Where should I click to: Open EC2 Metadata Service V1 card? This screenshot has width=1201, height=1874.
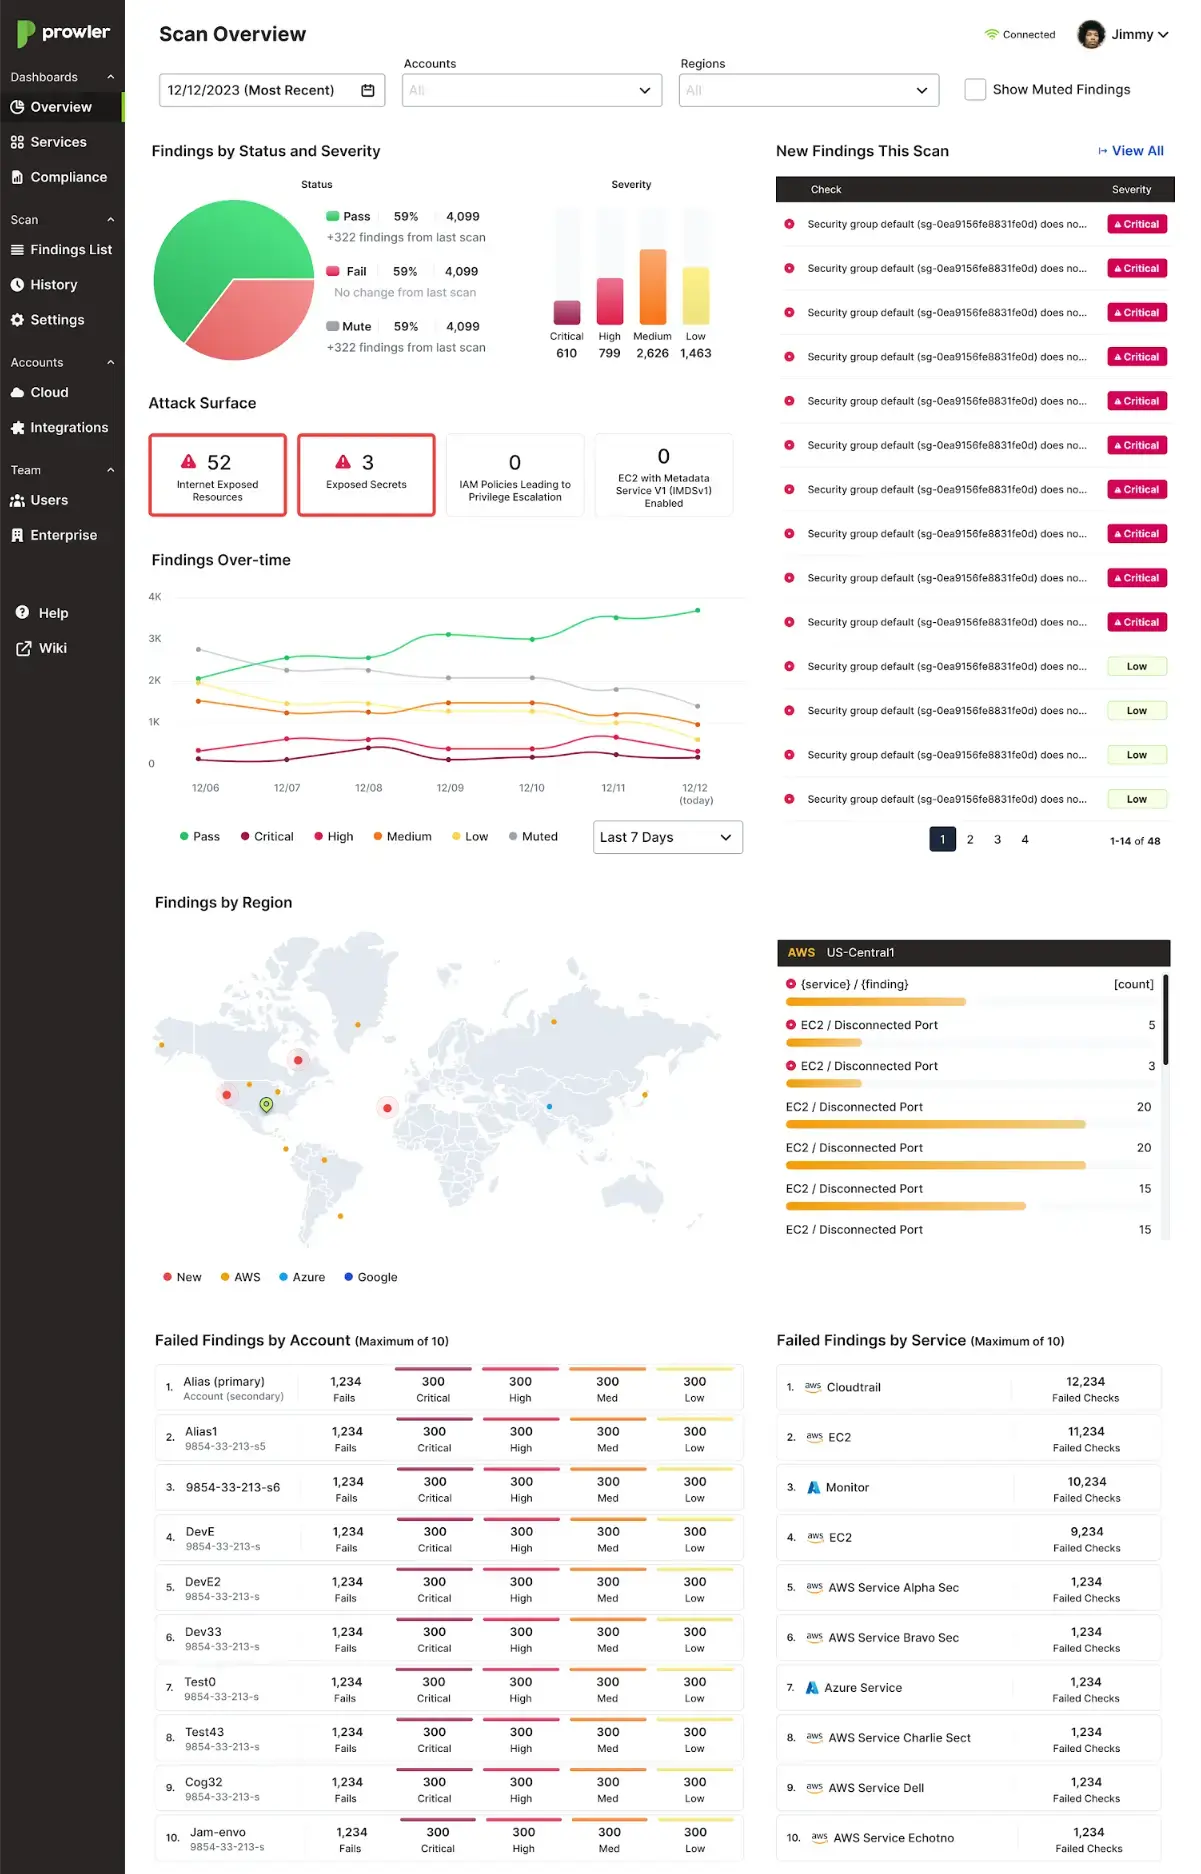coord(664,475)
